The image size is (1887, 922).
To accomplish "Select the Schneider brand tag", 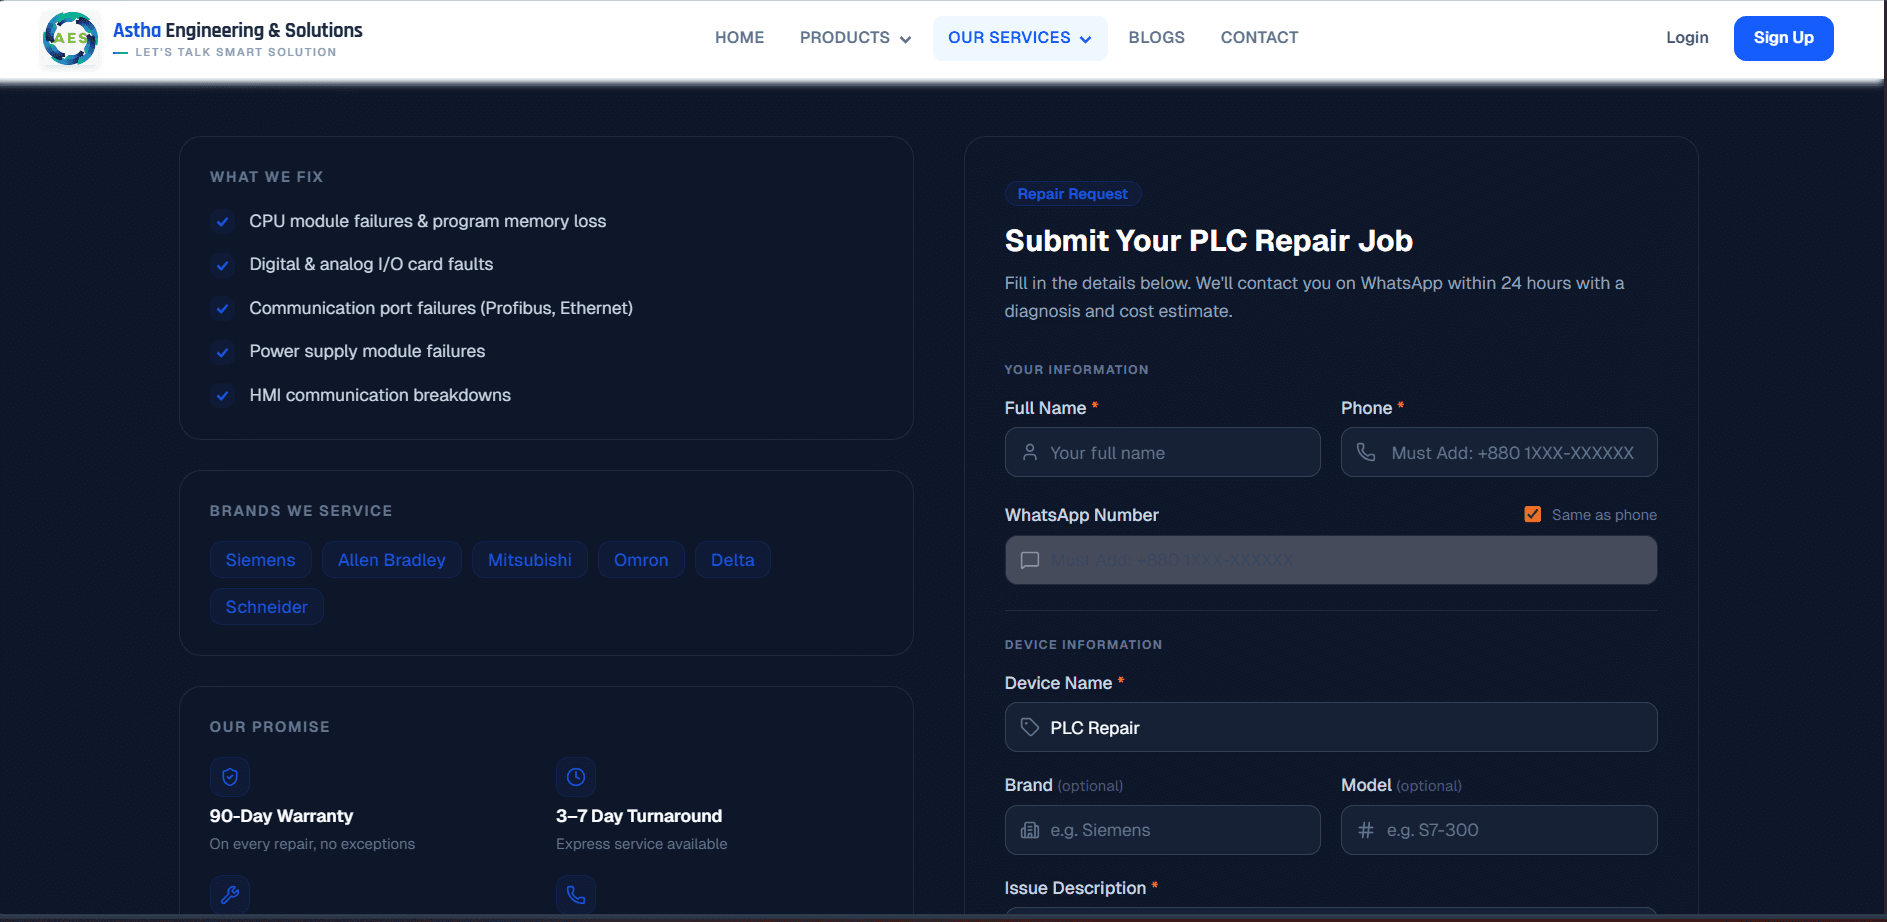I will point(267,607).
